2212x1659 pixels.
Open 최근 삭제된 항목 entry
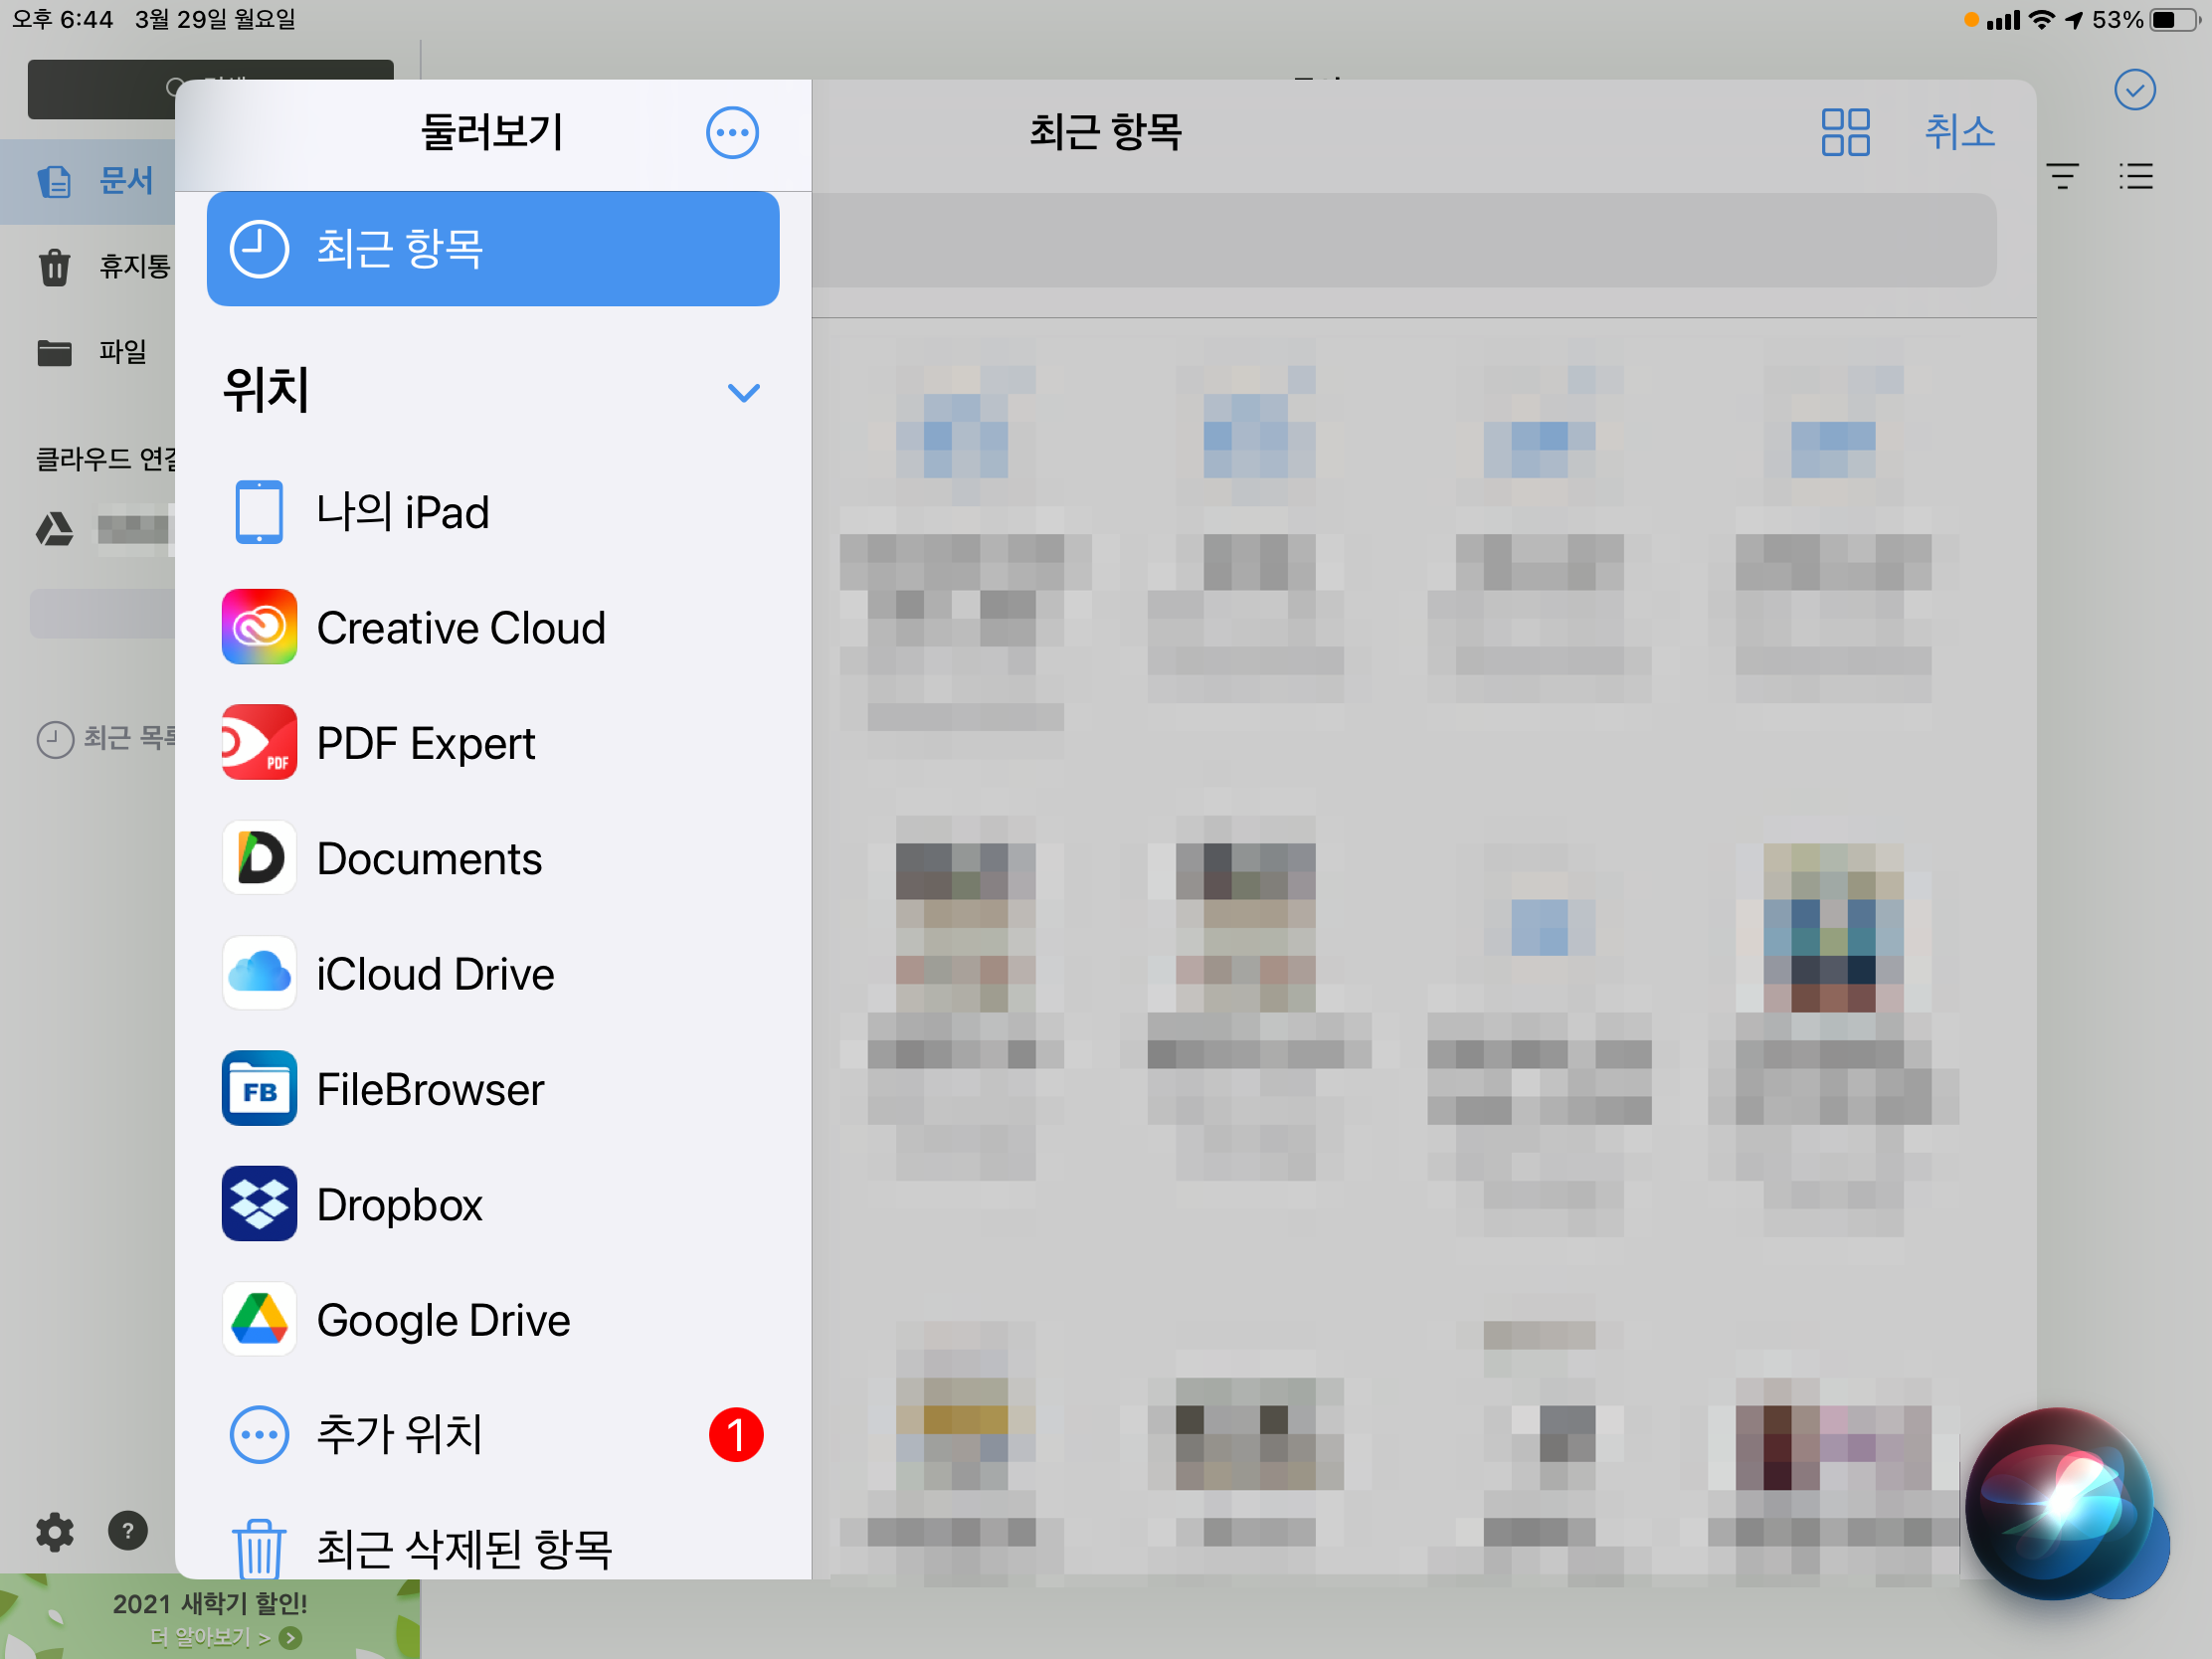coord(462,1547)
